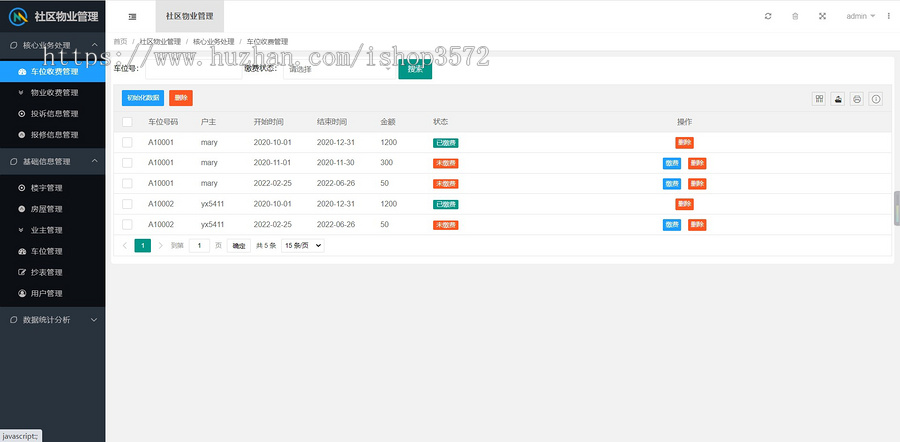Screen dimensions: 900x442
Task: Toggle the select-all checkbox in table header
Action: pos(127,122)
